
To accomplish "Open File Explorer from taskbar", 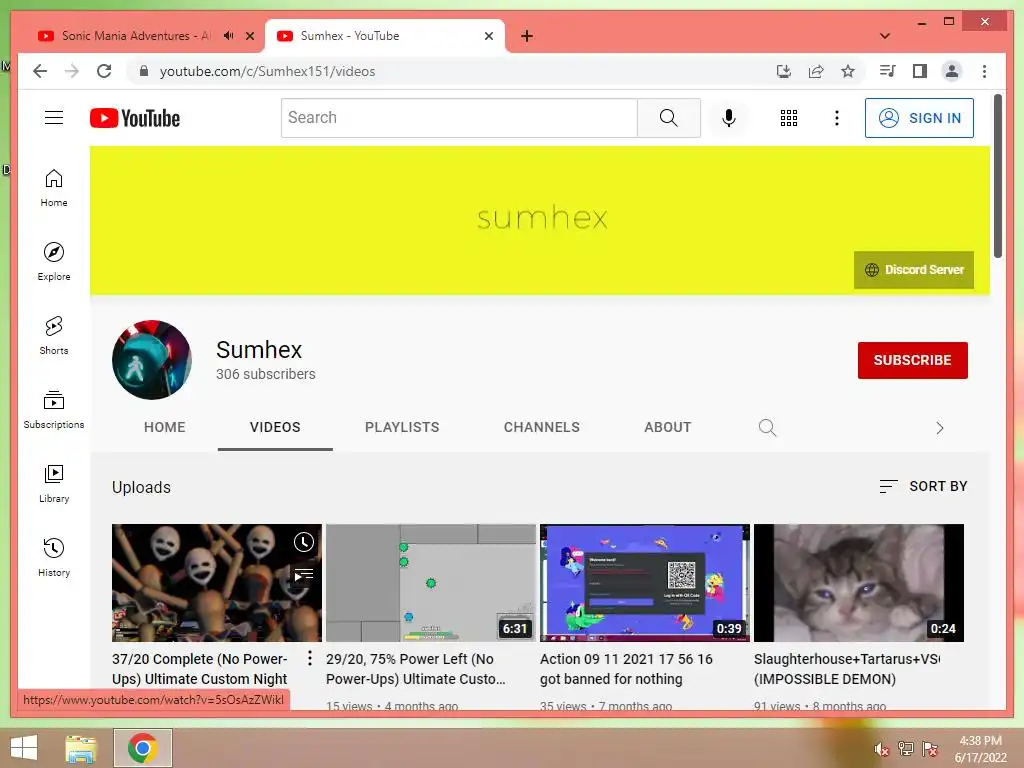I will (81, 748).
